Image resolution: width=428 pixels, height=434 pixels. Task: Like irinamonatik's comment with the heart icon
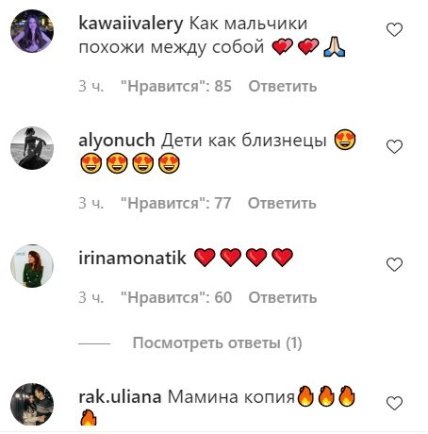395,264
